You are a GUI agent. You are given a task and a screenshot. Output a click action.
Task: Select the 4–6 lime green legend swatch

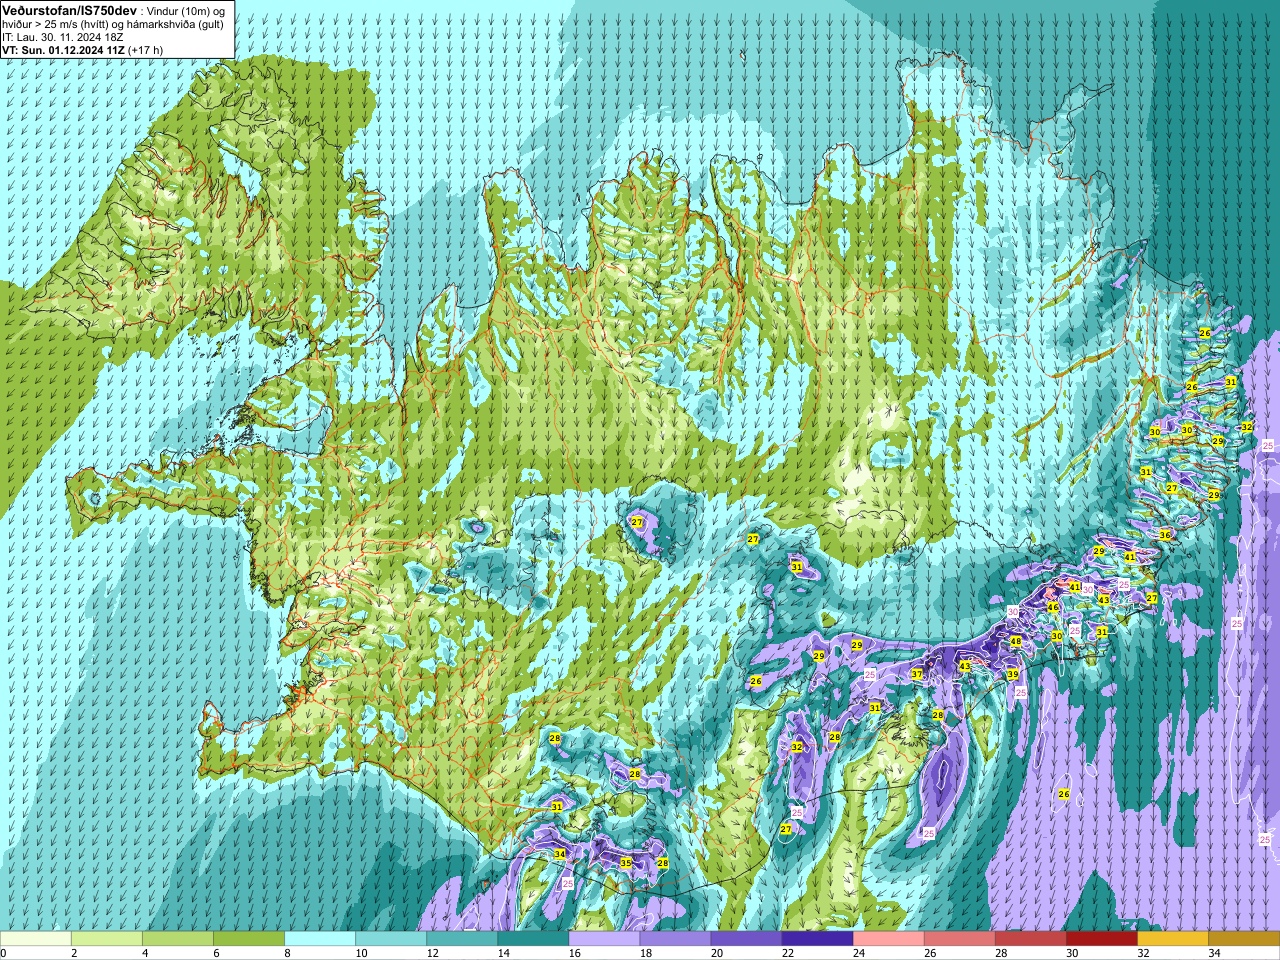coord(178,939)
